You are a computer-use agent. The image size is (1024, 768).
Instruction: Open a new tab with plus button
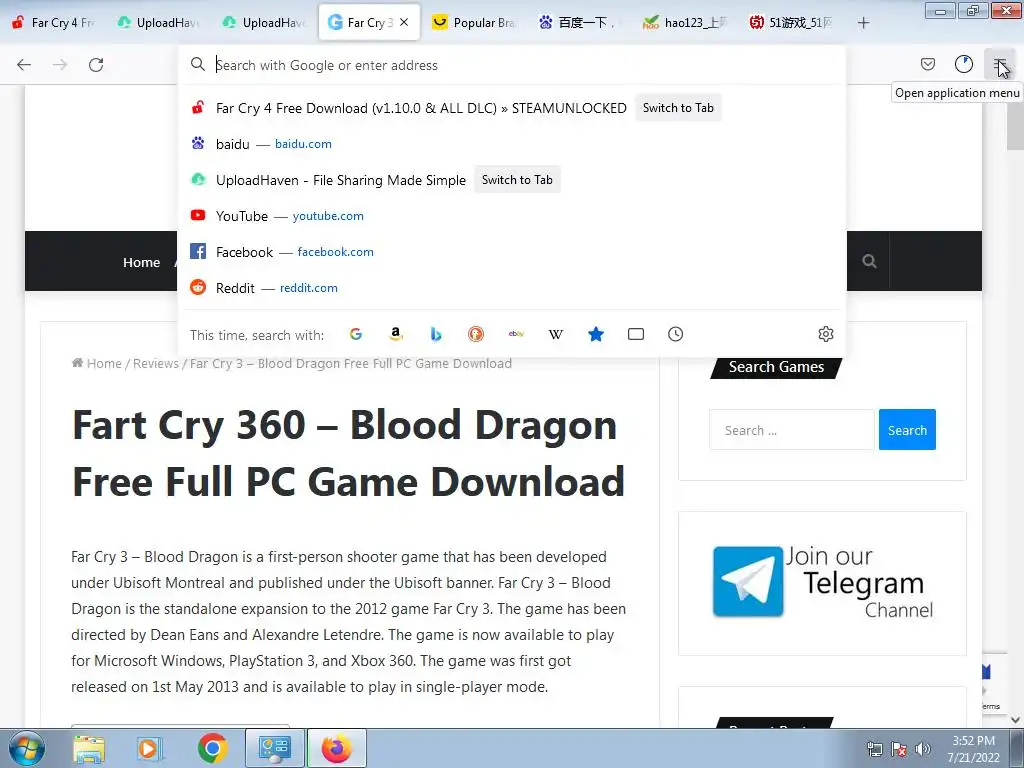863,23
